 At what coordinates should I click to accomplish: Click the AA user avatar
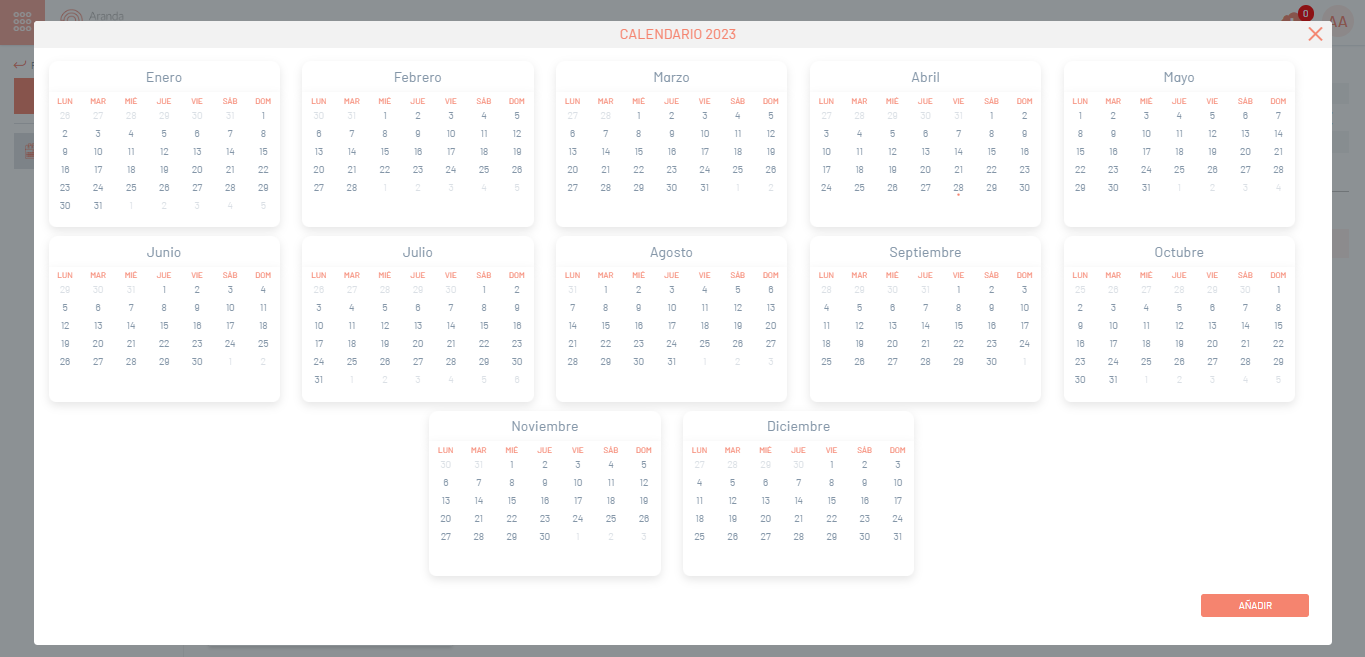[1338, 21]
